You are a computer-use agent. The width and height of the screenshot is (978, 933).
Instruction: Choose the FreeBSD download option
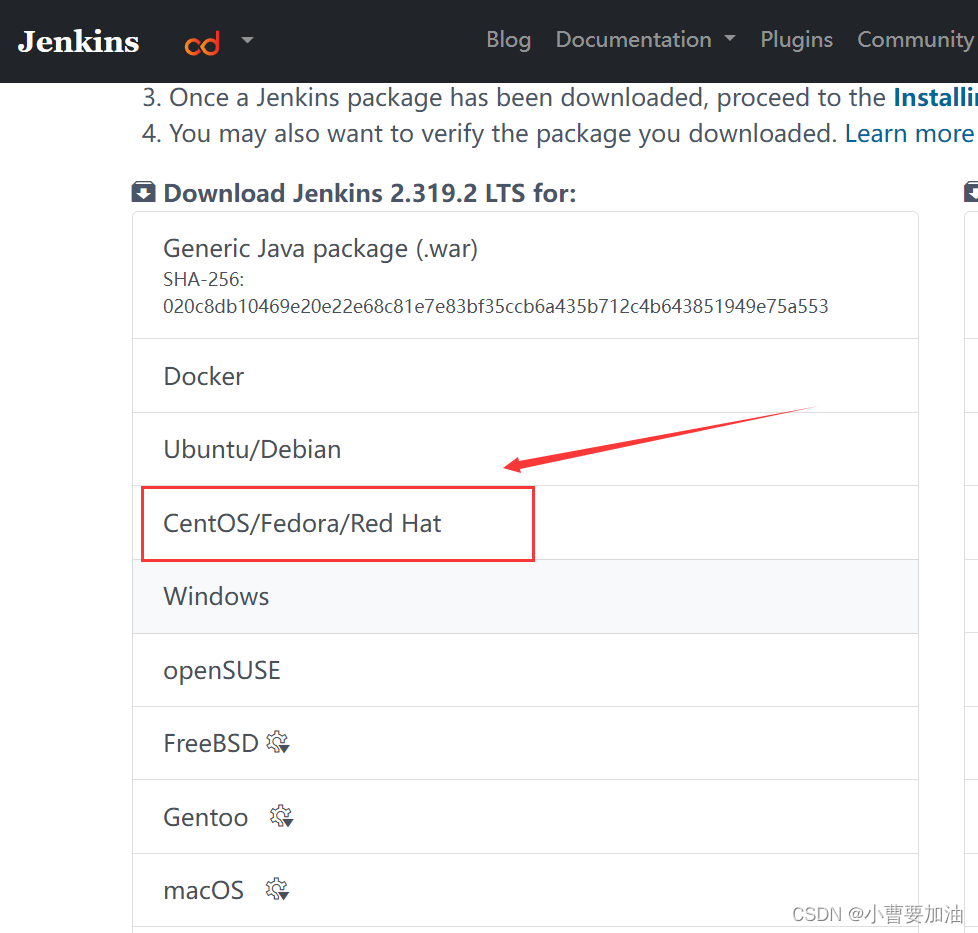click(x=525, y=743)
